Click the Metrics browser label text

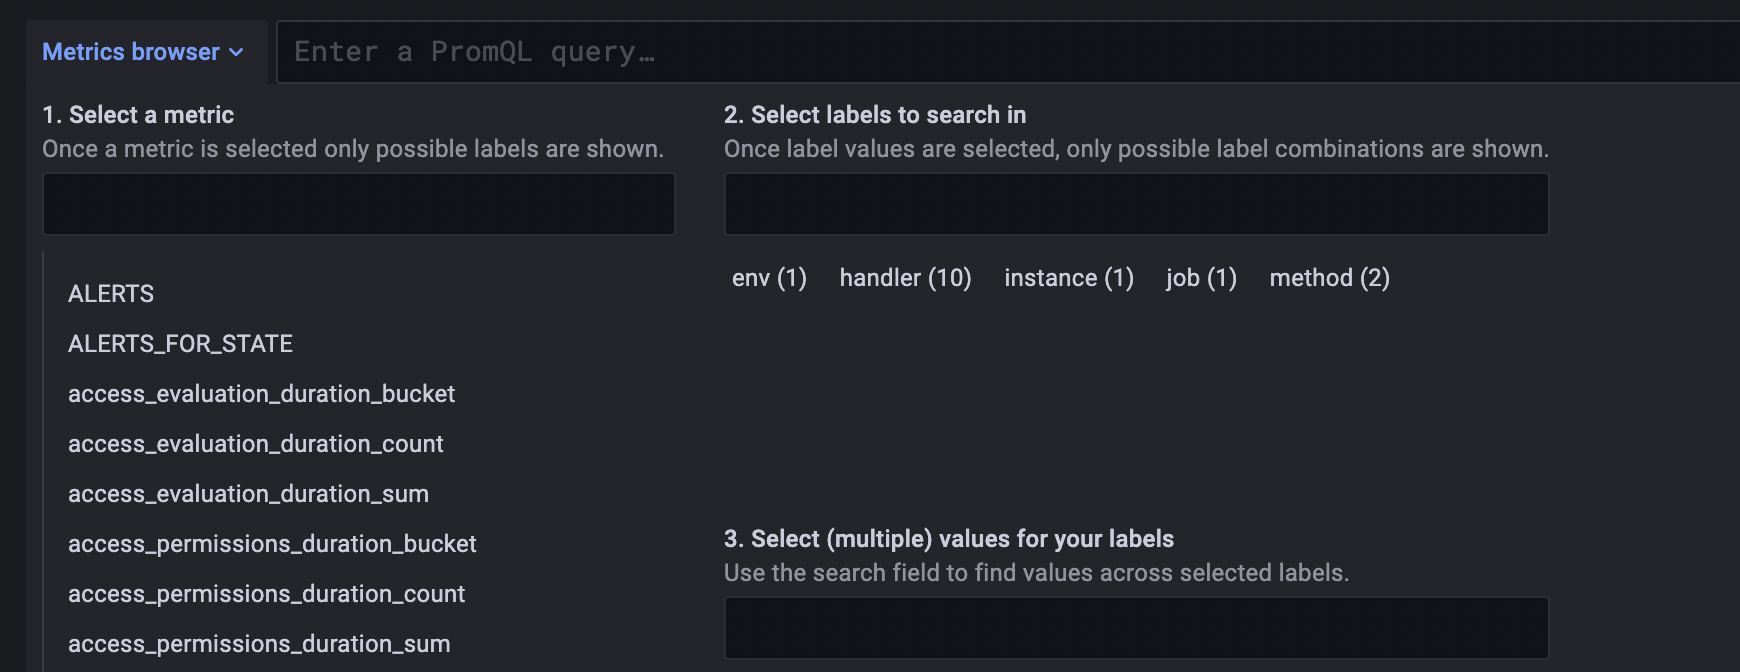(131, 52)
